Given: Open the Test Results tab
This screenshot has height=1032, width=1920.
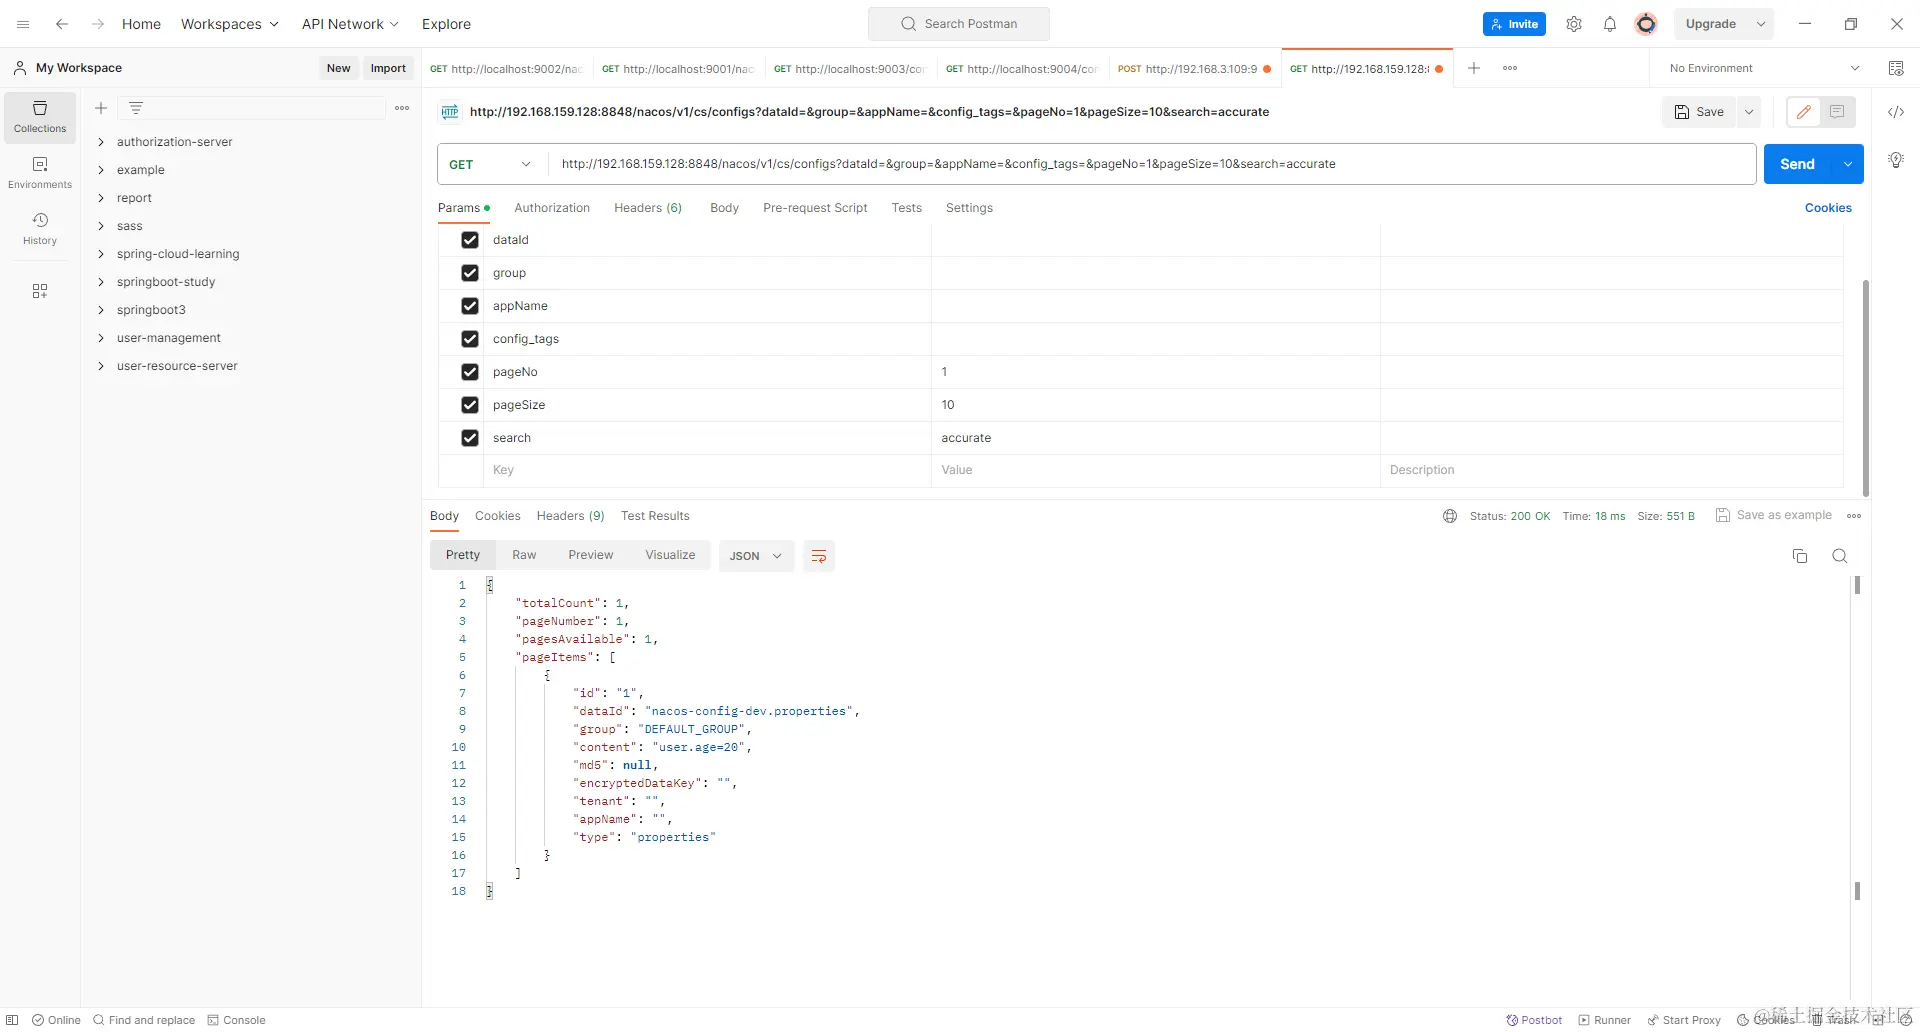Looking at the screenshot, I should pyautogui.click(x=655, y=516).
